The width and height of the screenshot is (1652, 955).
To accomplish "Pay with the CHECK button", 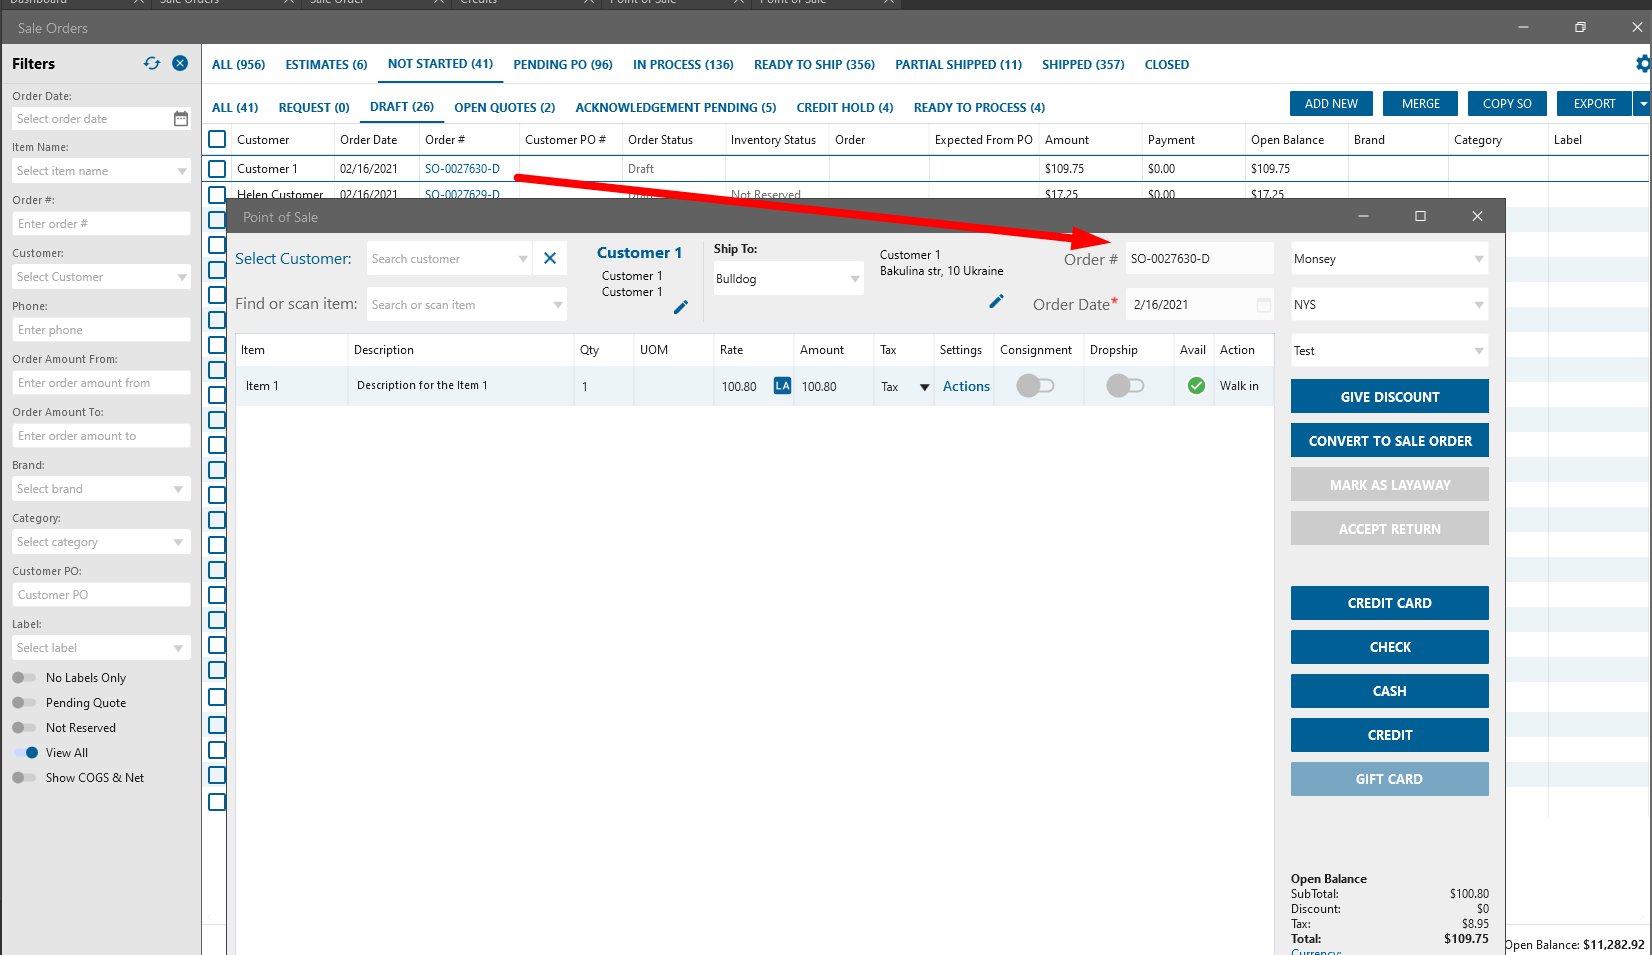I will click(x=1390, y=647).
